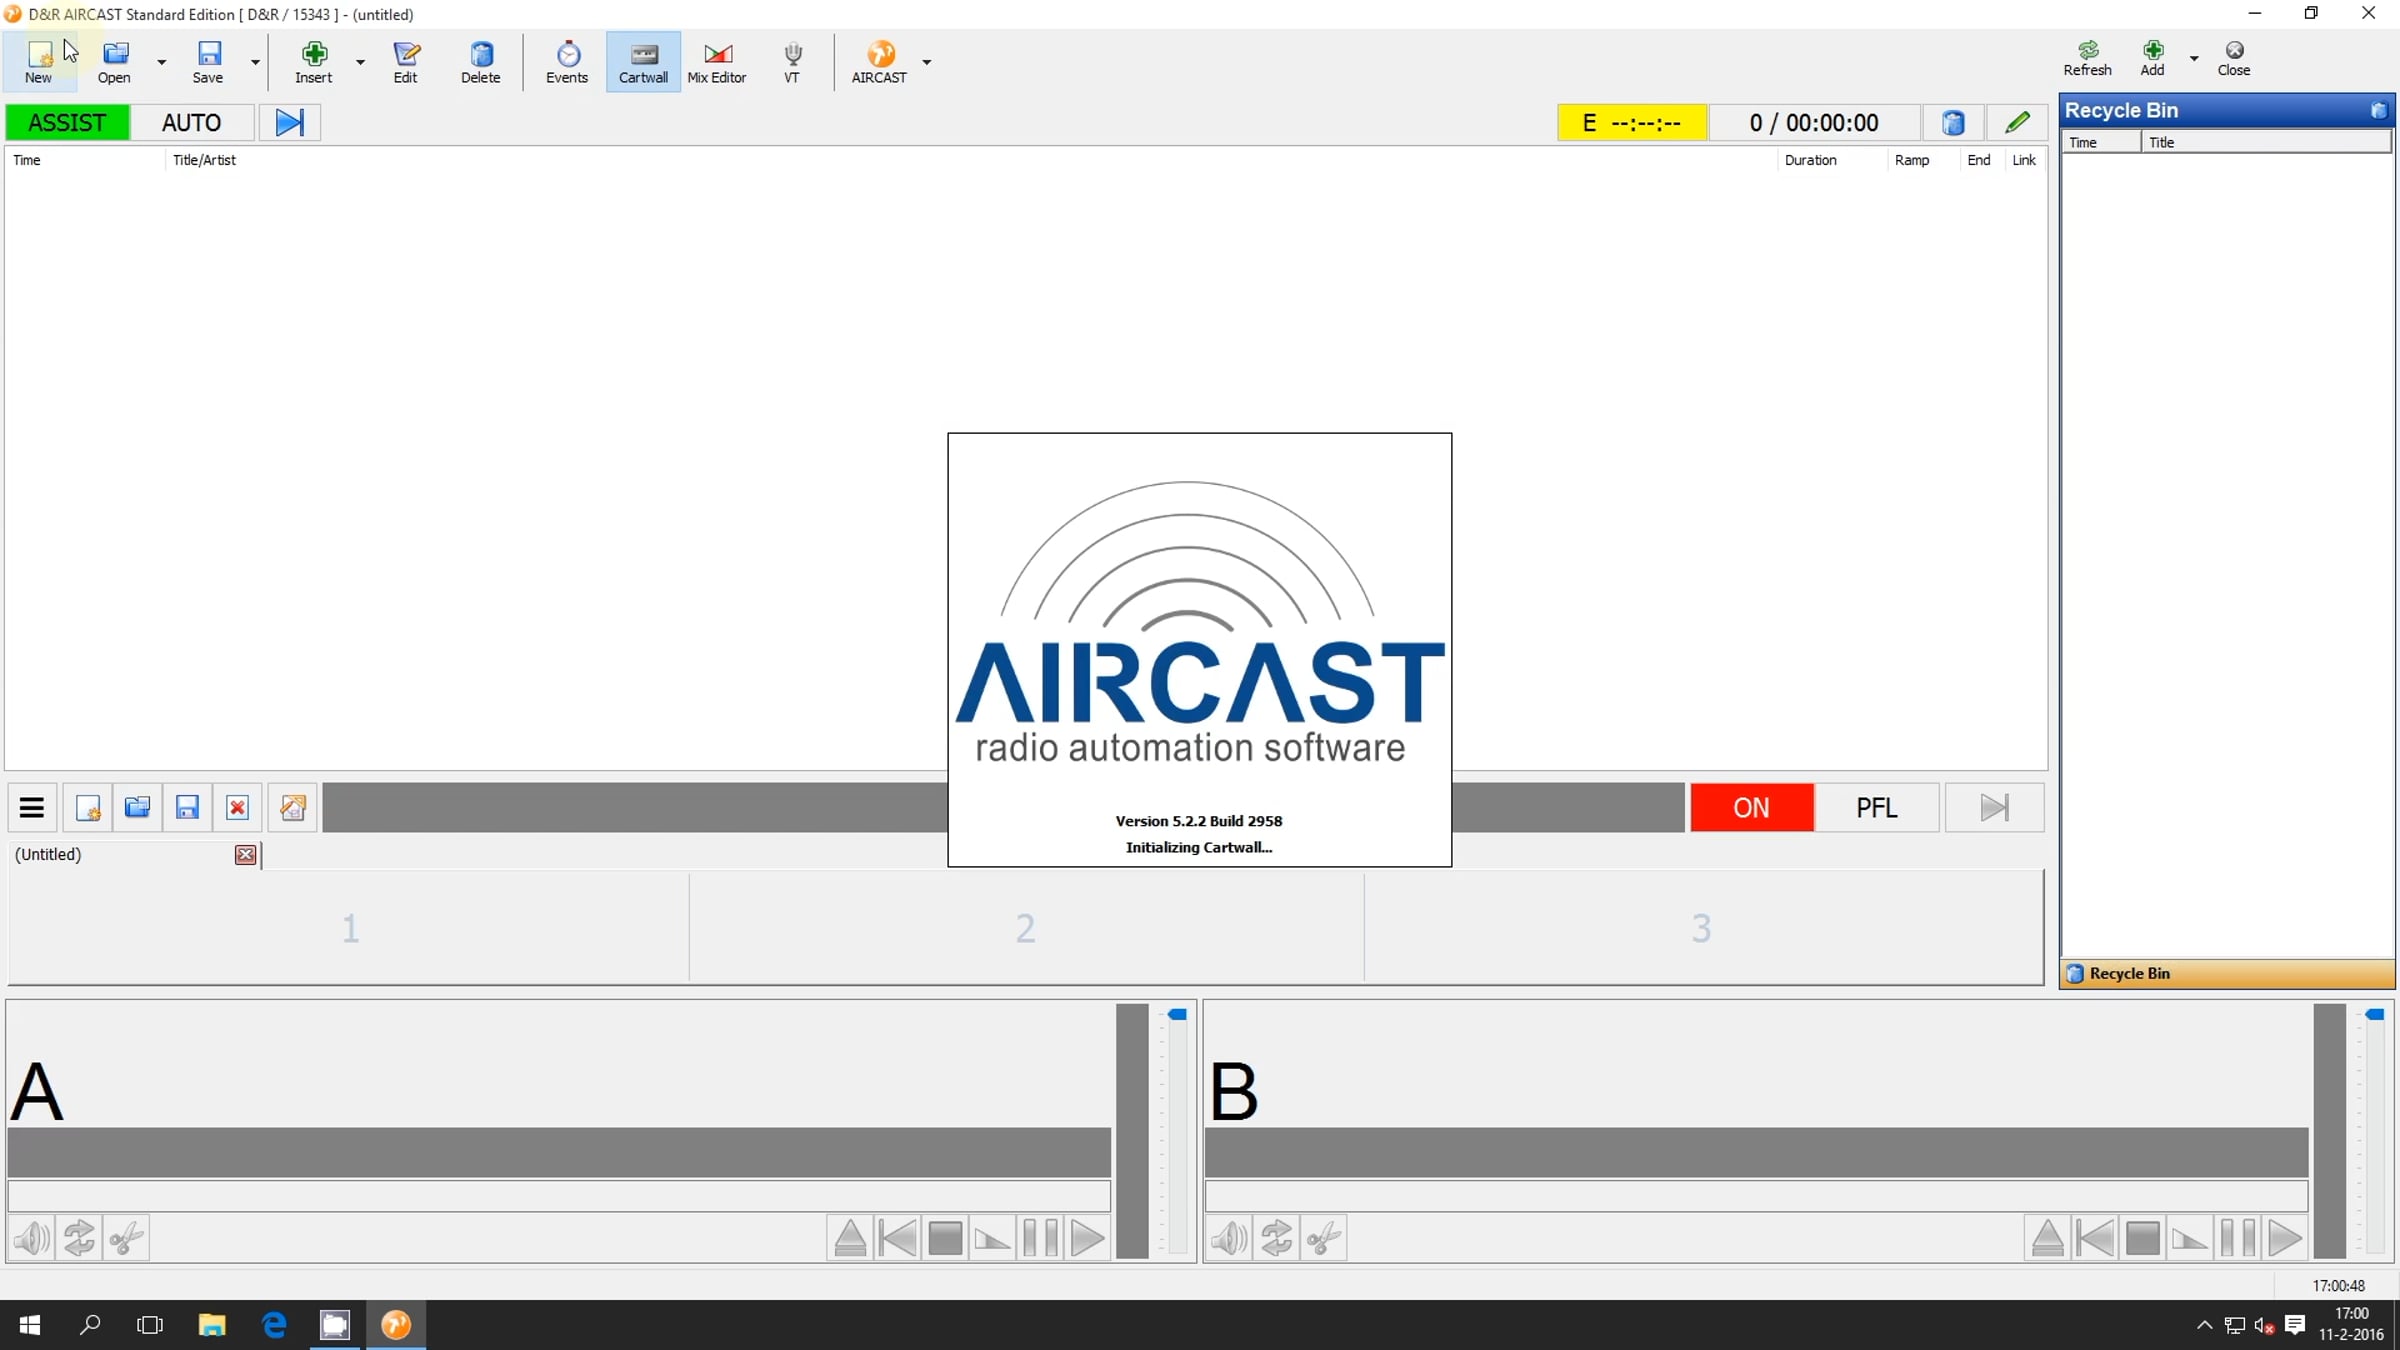This screenshot has width=2400, height=1350.
Task: Click the blue play-next button beside AUTO
Action: point(290,123)
